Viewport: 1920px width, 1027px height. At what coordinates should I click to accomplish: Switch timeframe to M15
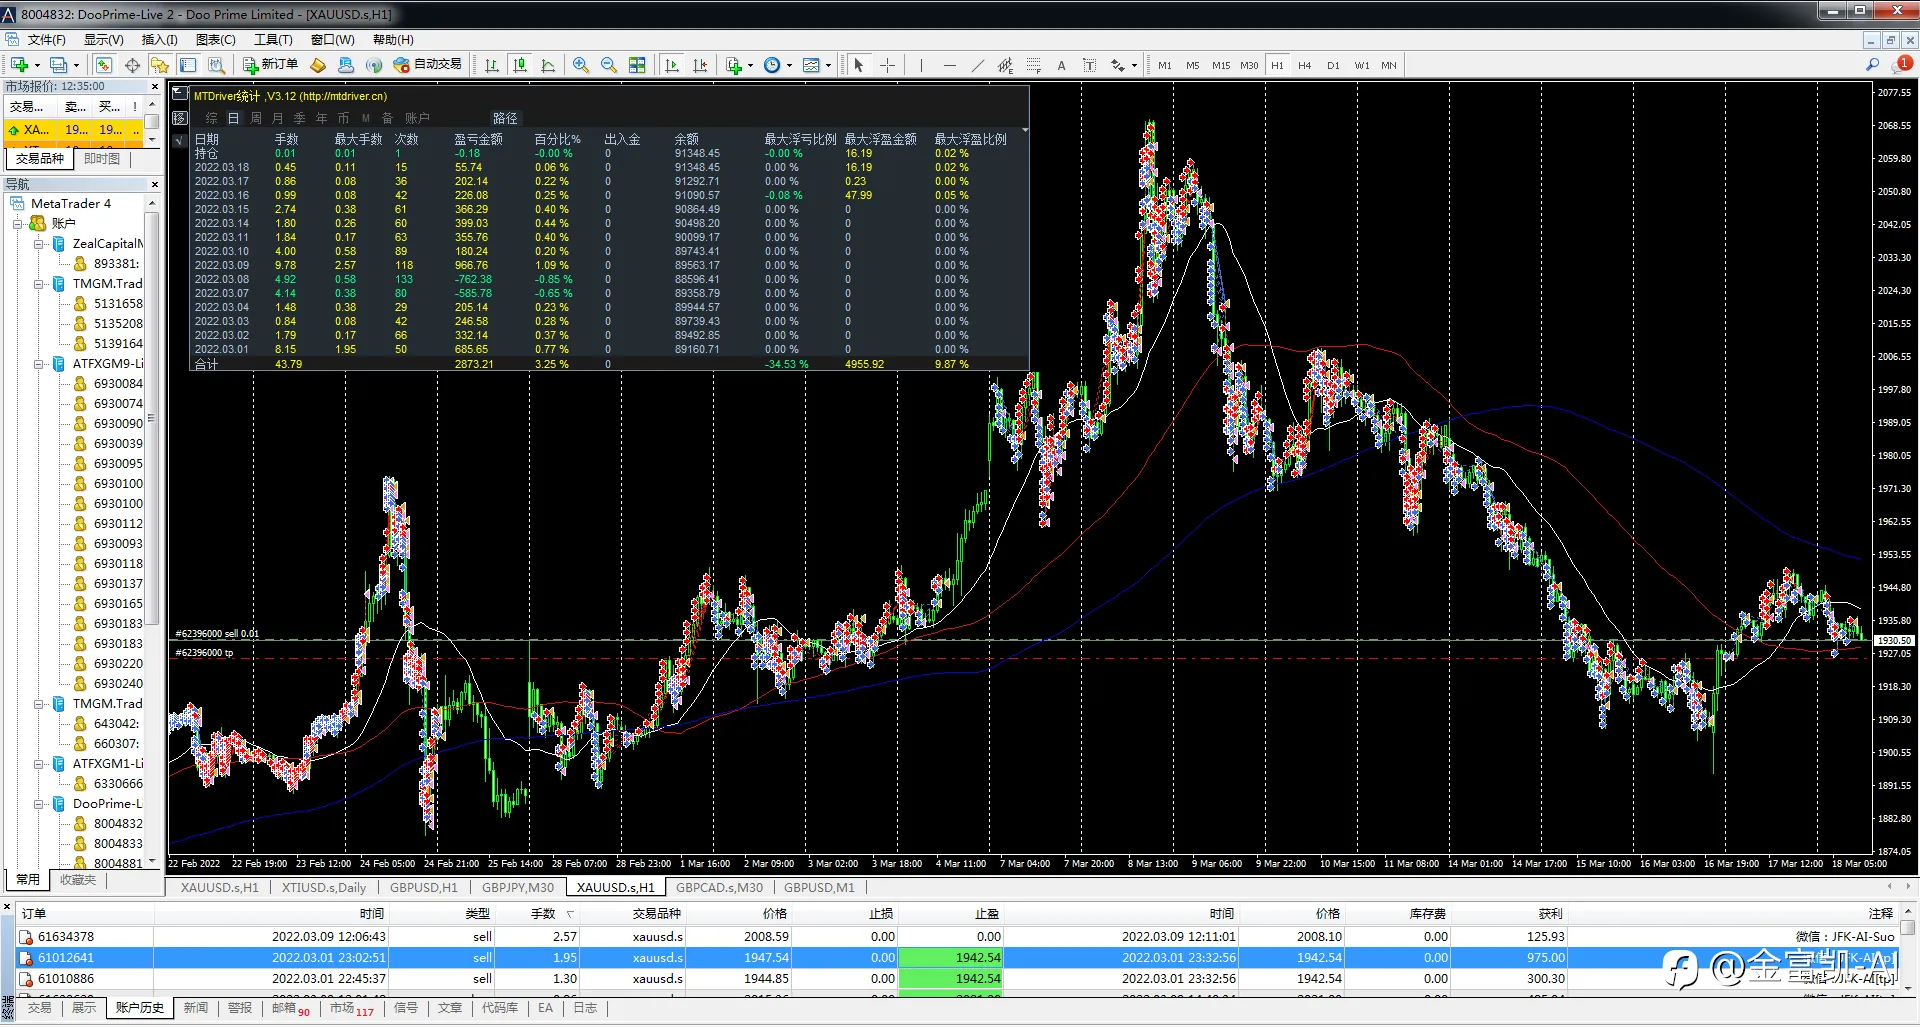point(1221,65)
